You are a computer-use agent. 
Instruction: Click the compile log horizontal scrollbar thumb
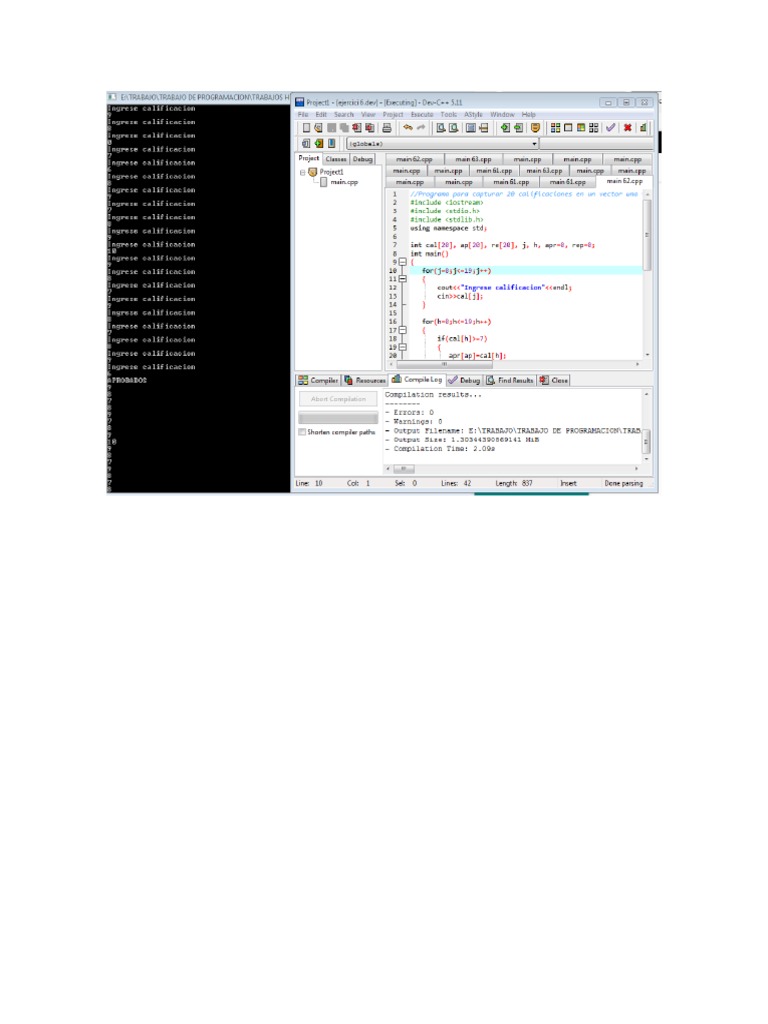tap(404, 469)
